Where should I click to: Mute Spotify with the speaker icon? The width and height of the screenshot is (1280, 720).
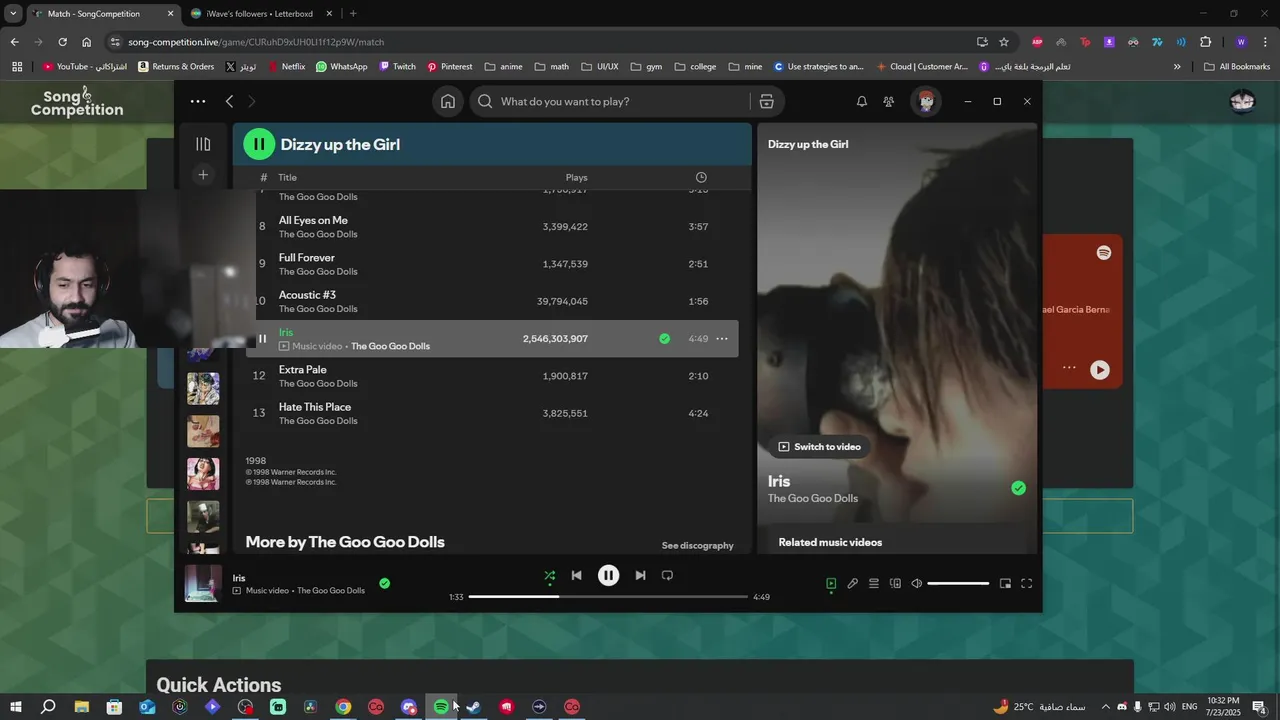coord(916,583)
